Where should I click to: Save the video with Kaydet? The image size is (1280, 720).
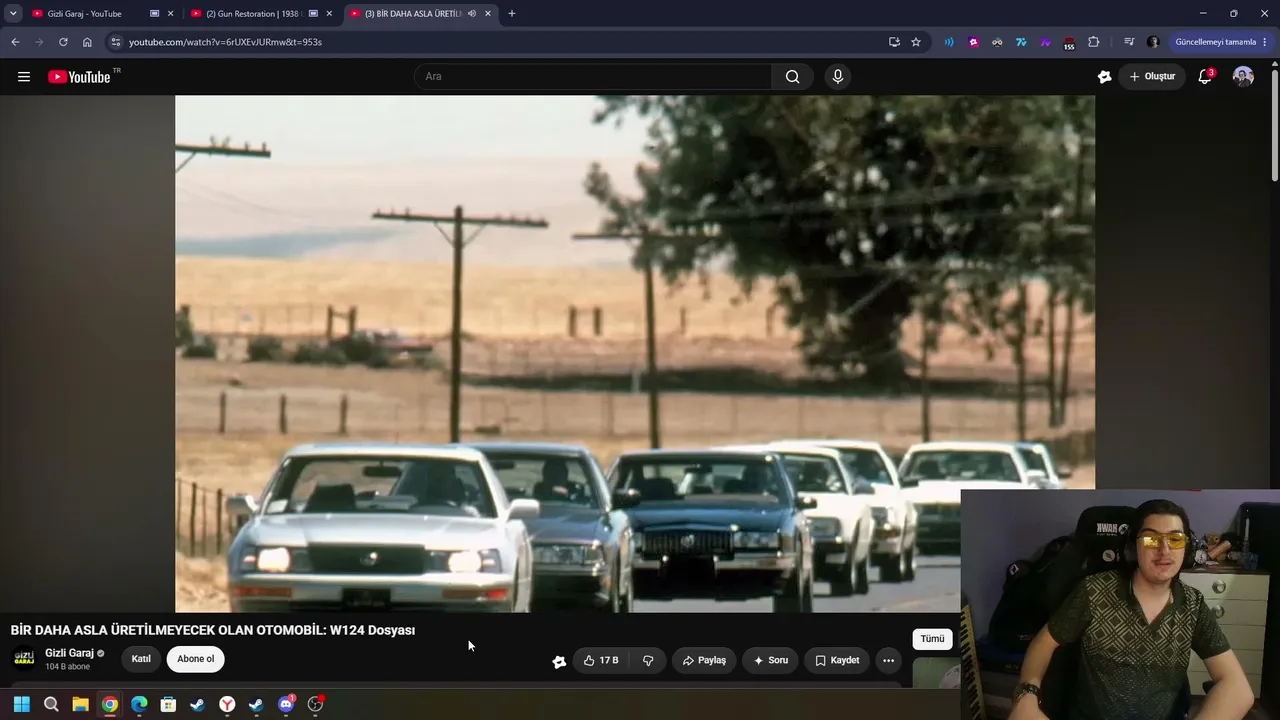click(x=837, y=660)
